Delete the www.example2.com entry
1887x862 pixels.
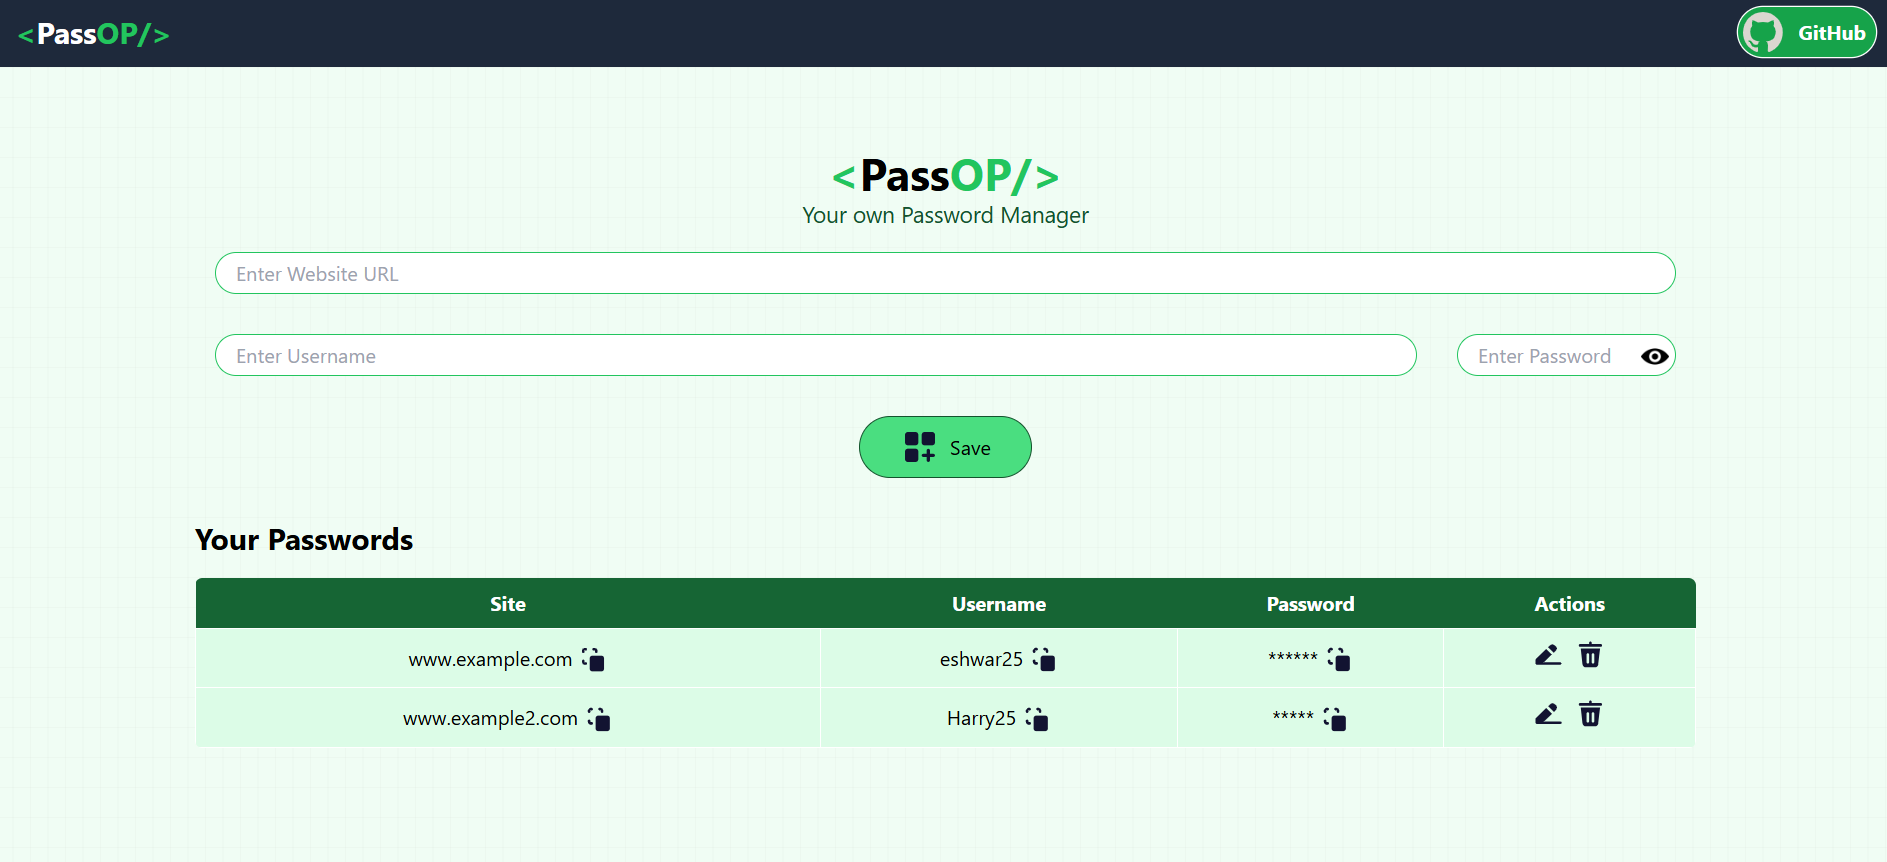(x=1590, y=714)
